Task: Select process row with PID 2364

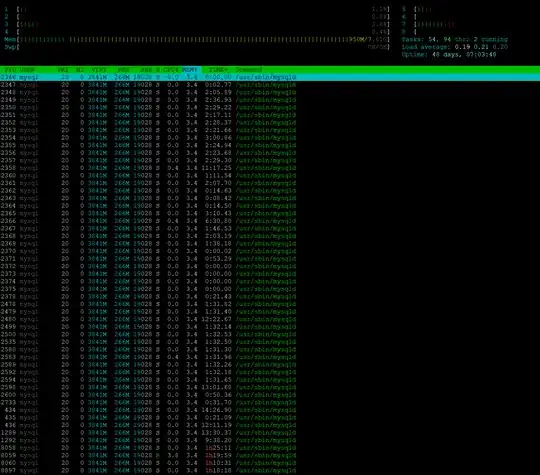Action: click(148, 206)
